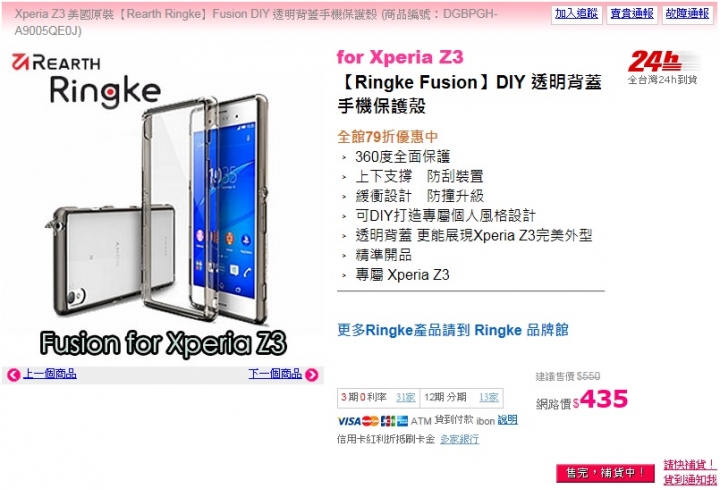Open the 多家銀行 credit card bonus link

[460, 439]
